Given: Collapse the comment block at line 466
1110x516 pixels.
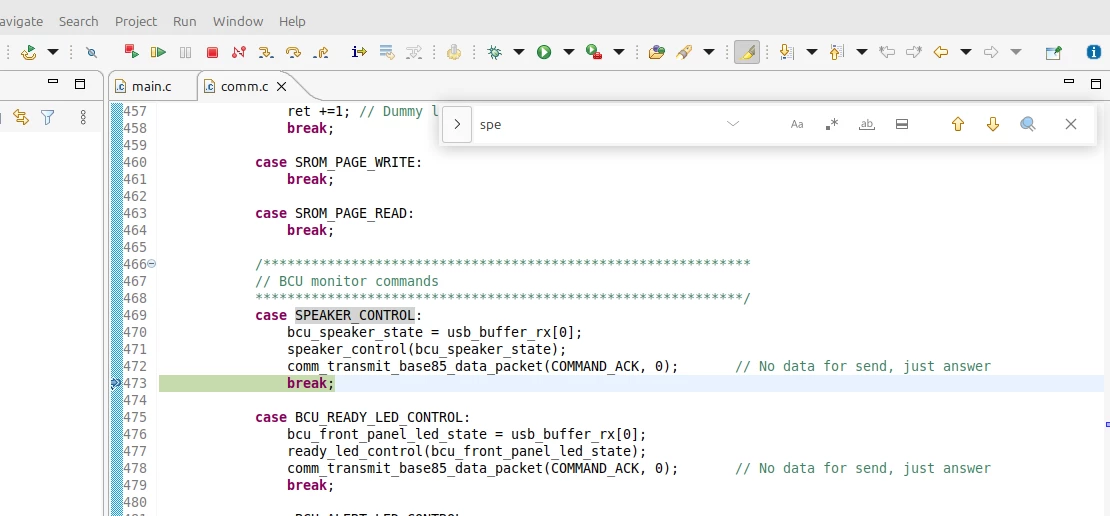Looking at the screenshot, I should coord(151,264).
